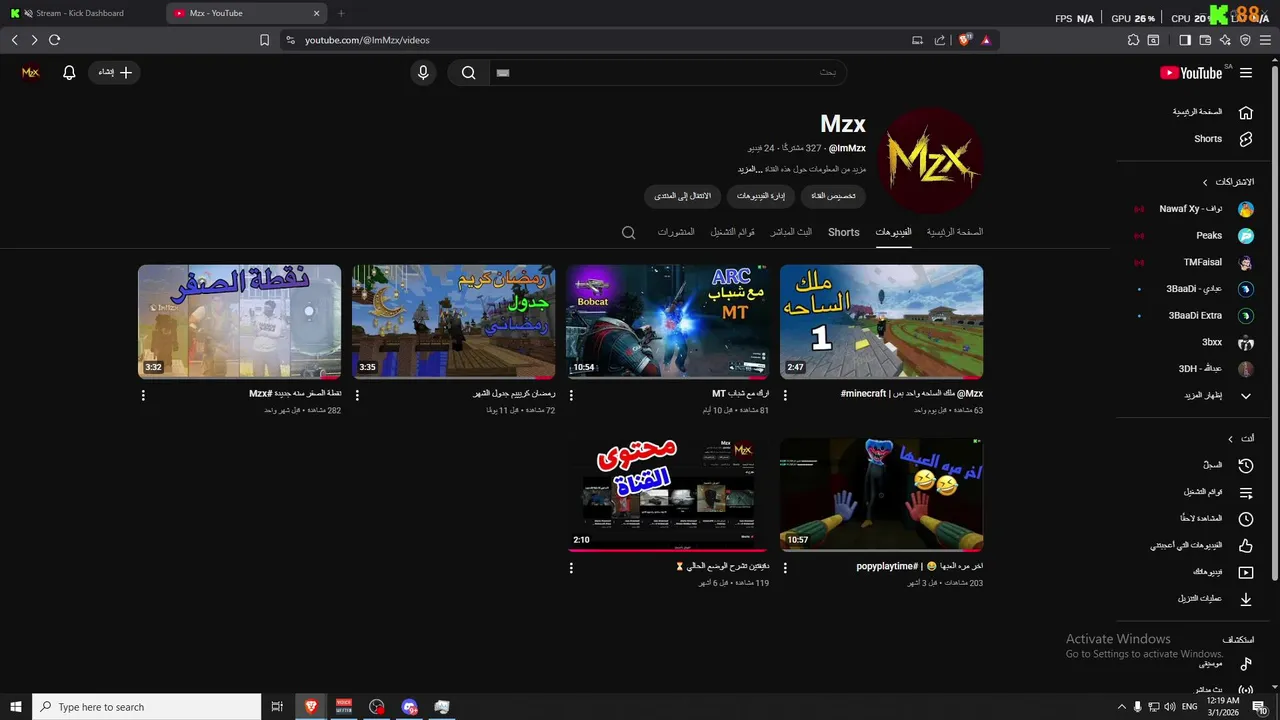This screenshot has height=720, width=1280.
Task: Open the browser main menu
Action: pos(1266,40)
